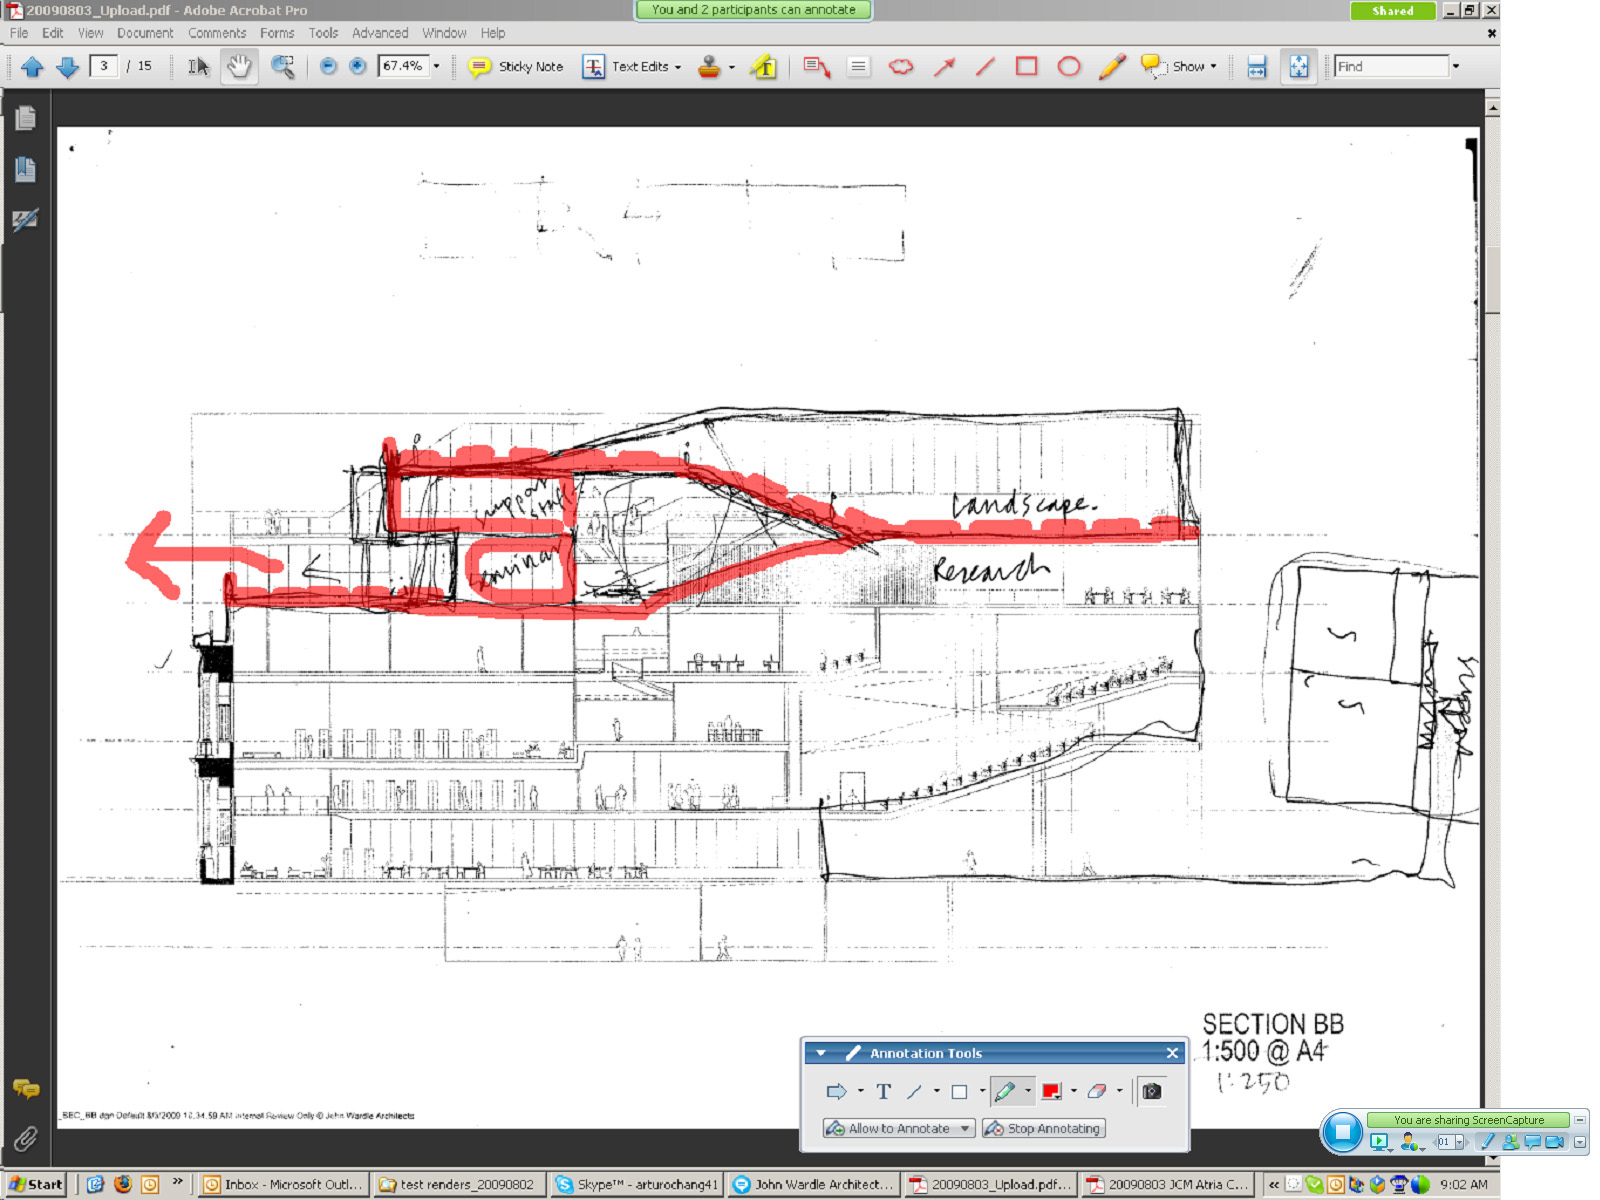Go to previous page with the up arrow
This screenshot has width=1600, height=1200.
(32, 67)
